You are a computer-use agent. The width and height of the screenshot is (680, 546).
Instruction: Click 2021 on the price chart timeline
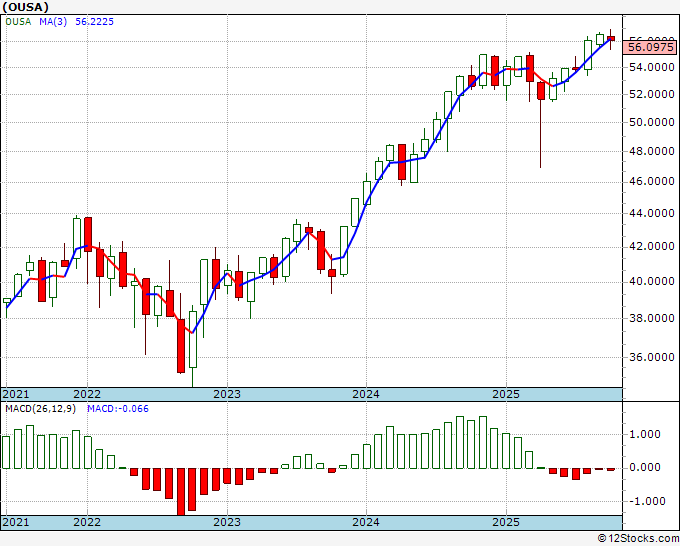[x=16, y=394]
